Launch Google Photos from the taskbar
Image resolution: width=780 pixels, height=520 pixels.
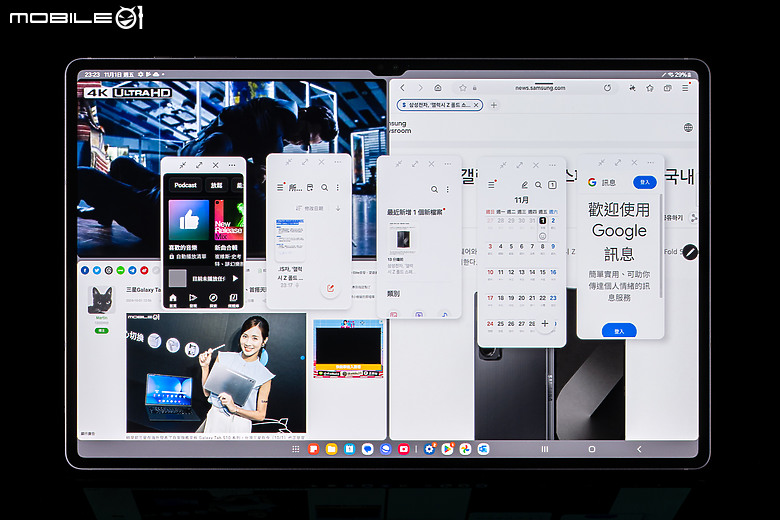point(465,449)
